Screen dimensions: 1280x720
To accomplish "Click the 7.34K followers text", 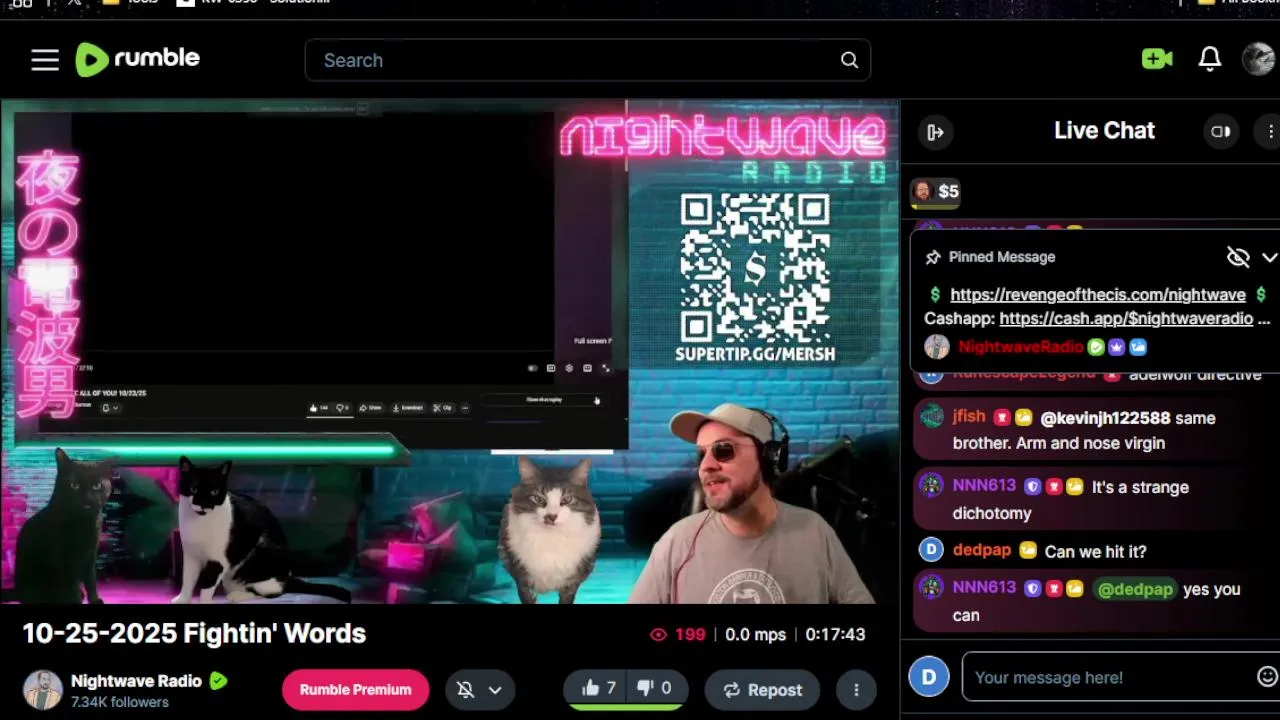I will (x=120, y=702).
